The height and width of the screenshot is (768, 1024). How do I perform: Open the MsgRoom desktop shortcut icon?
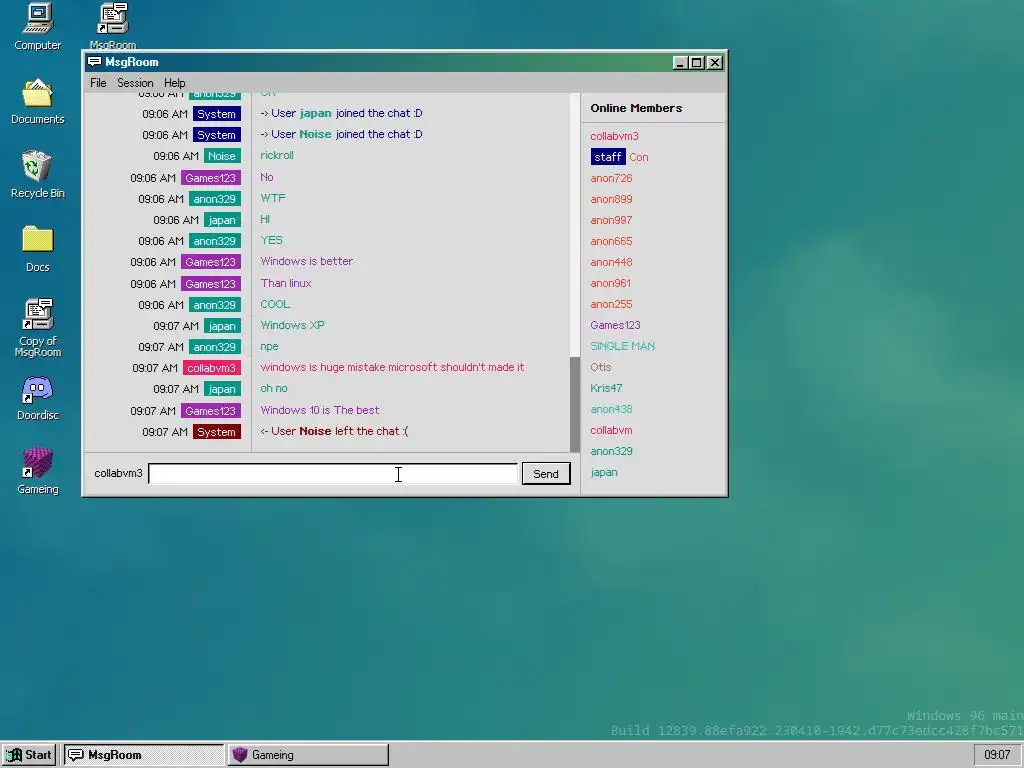(112, 26)
